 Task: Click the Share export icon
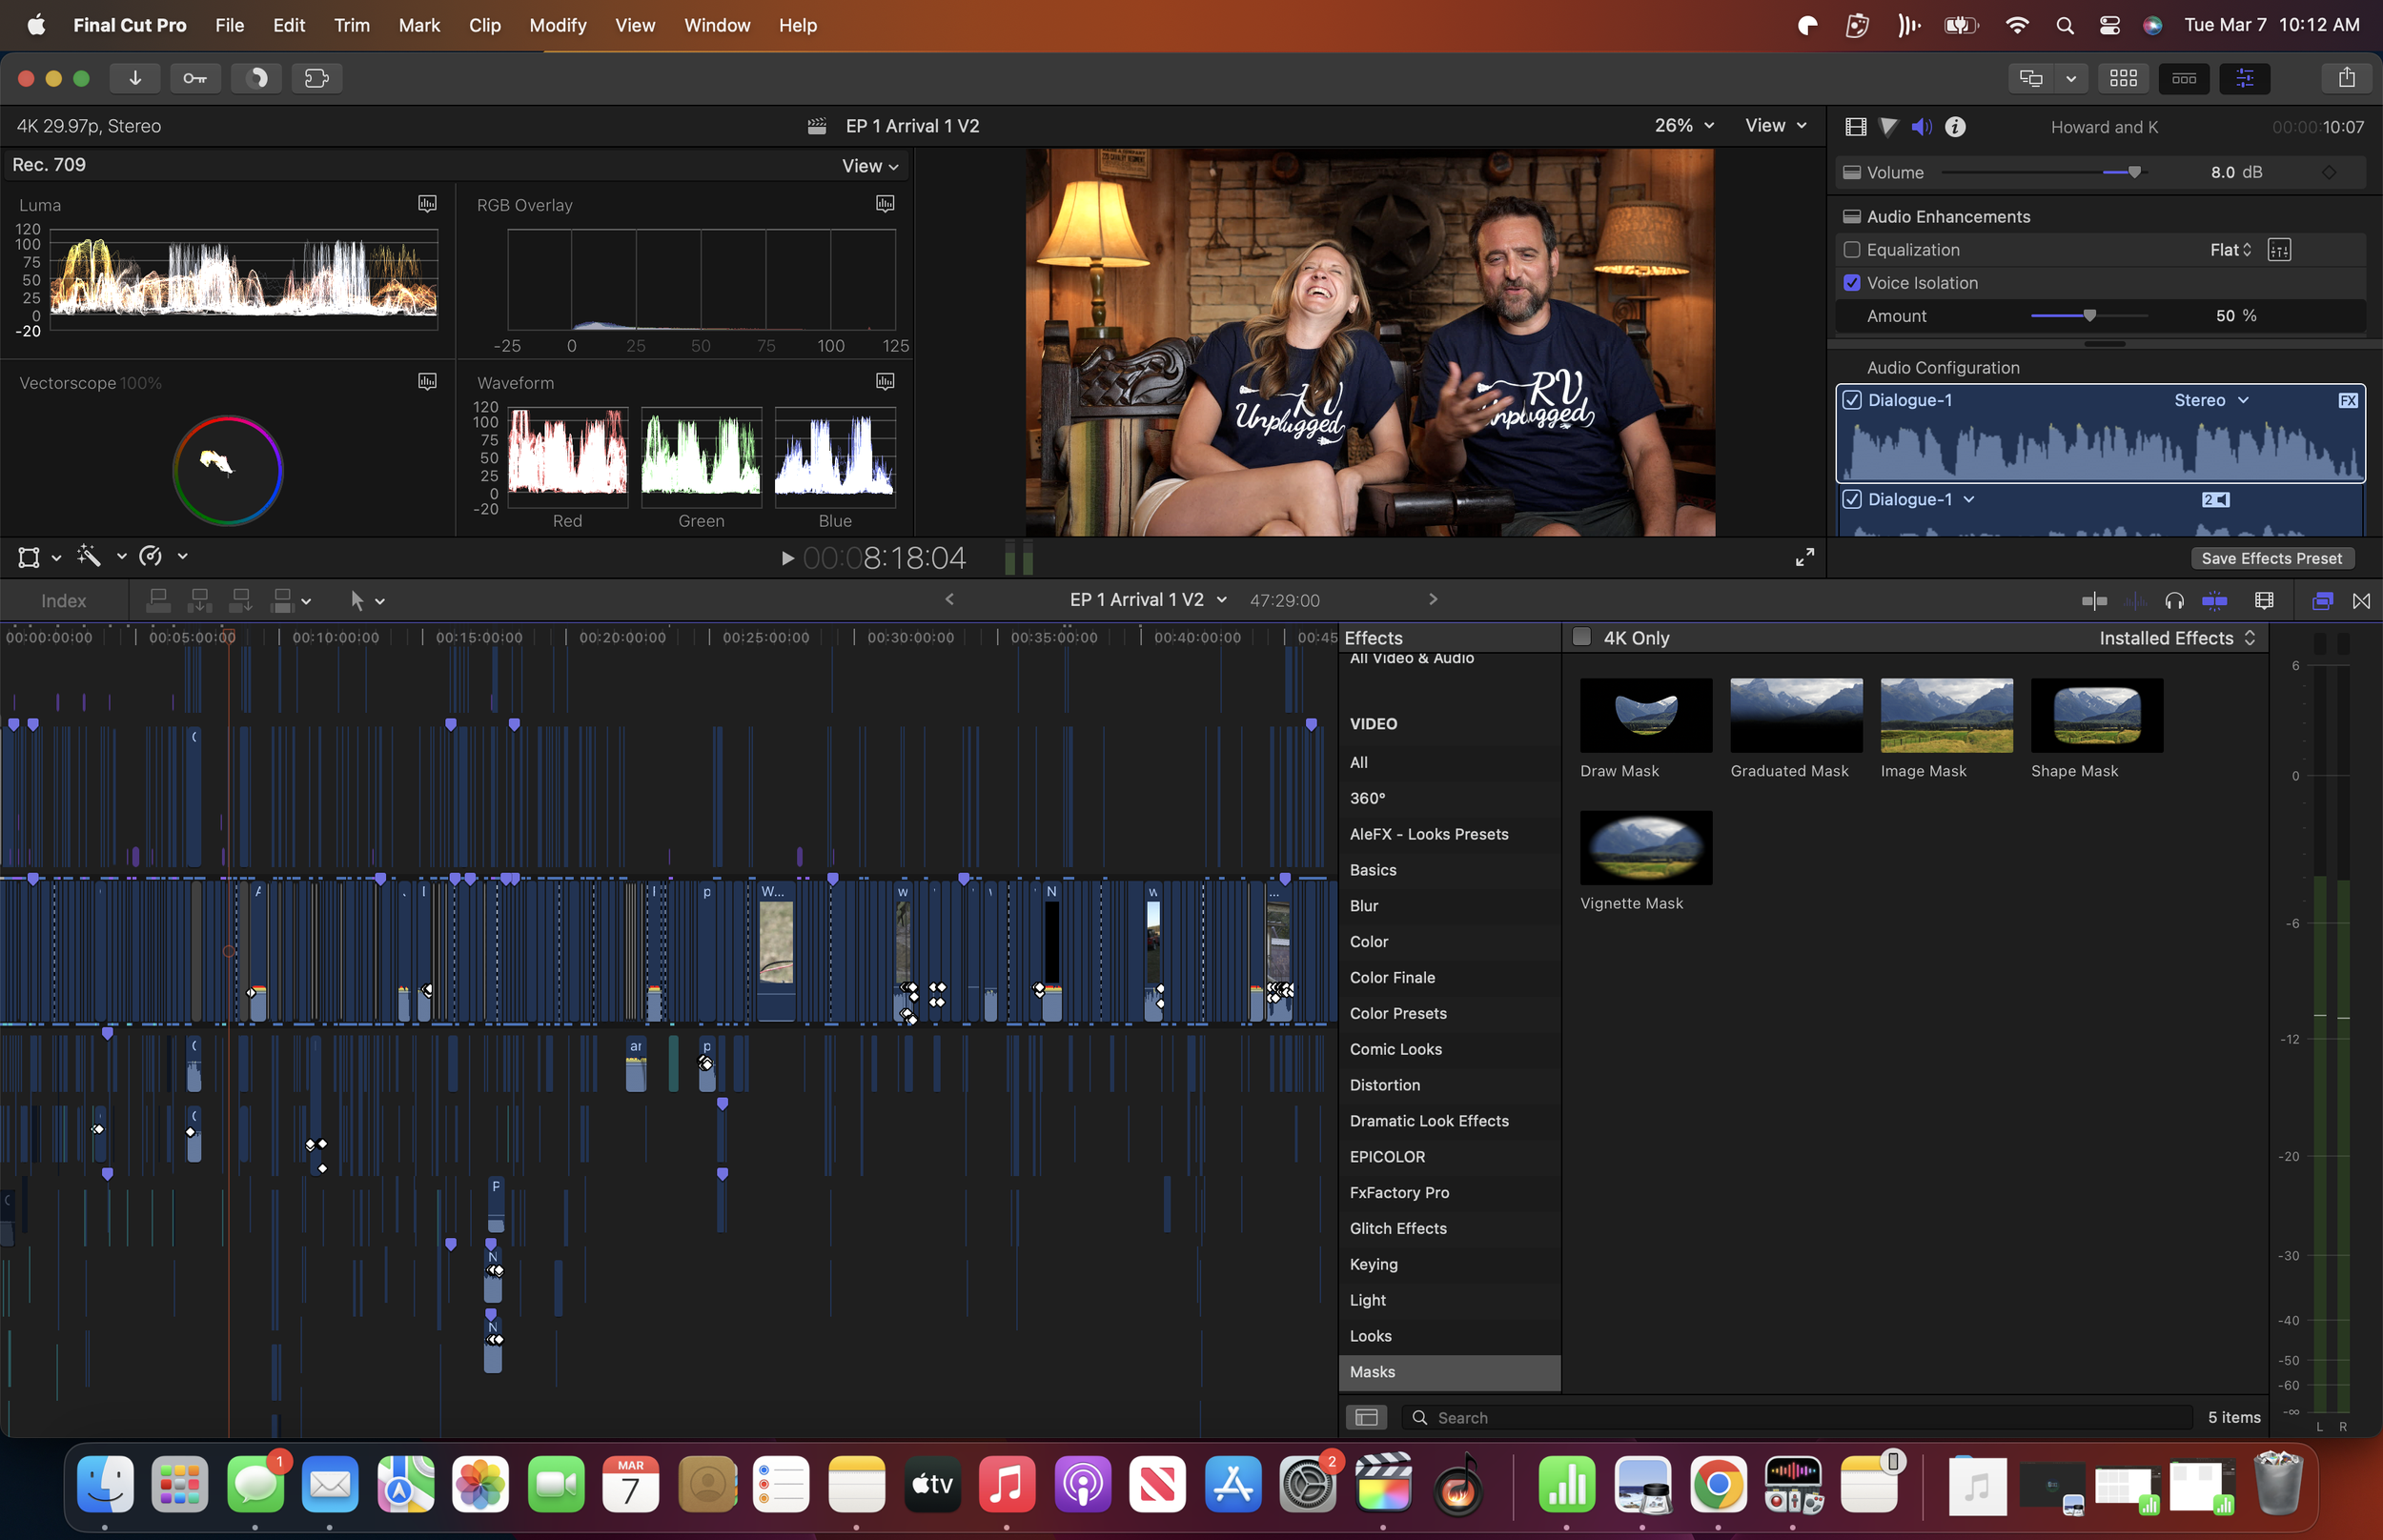(x=2346, y=78)
